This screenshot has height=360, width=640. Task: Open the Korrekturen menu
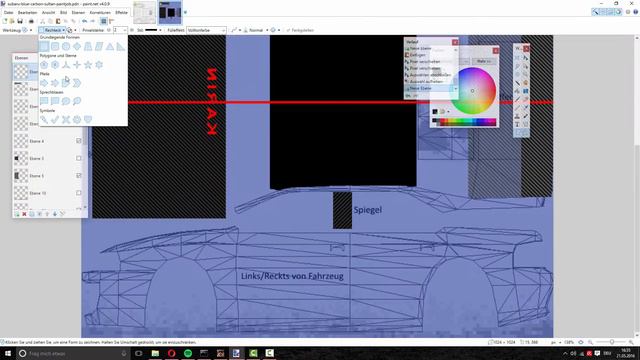point(100,13)
